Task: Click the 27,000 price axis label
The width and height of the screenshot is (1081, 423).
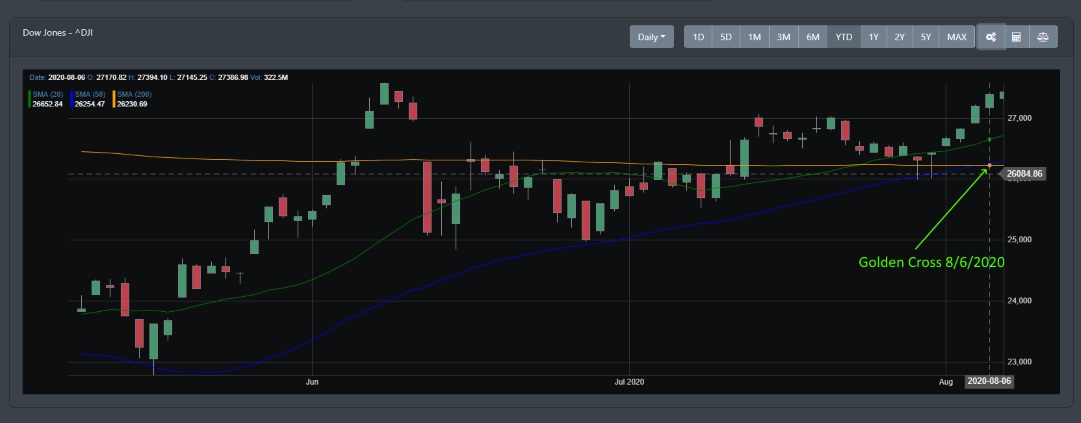Action: (x=1019, y=118)
